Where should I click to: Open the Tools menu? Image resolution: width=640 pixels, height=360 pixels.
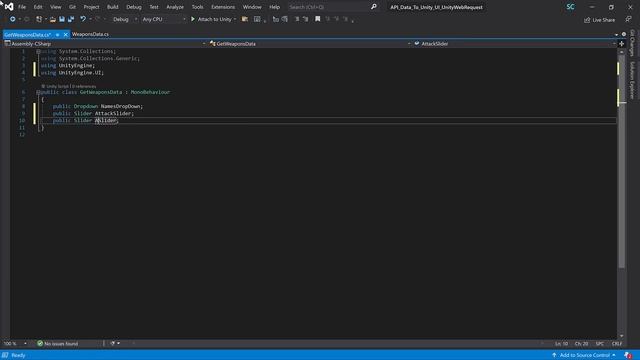pos(198,7)
